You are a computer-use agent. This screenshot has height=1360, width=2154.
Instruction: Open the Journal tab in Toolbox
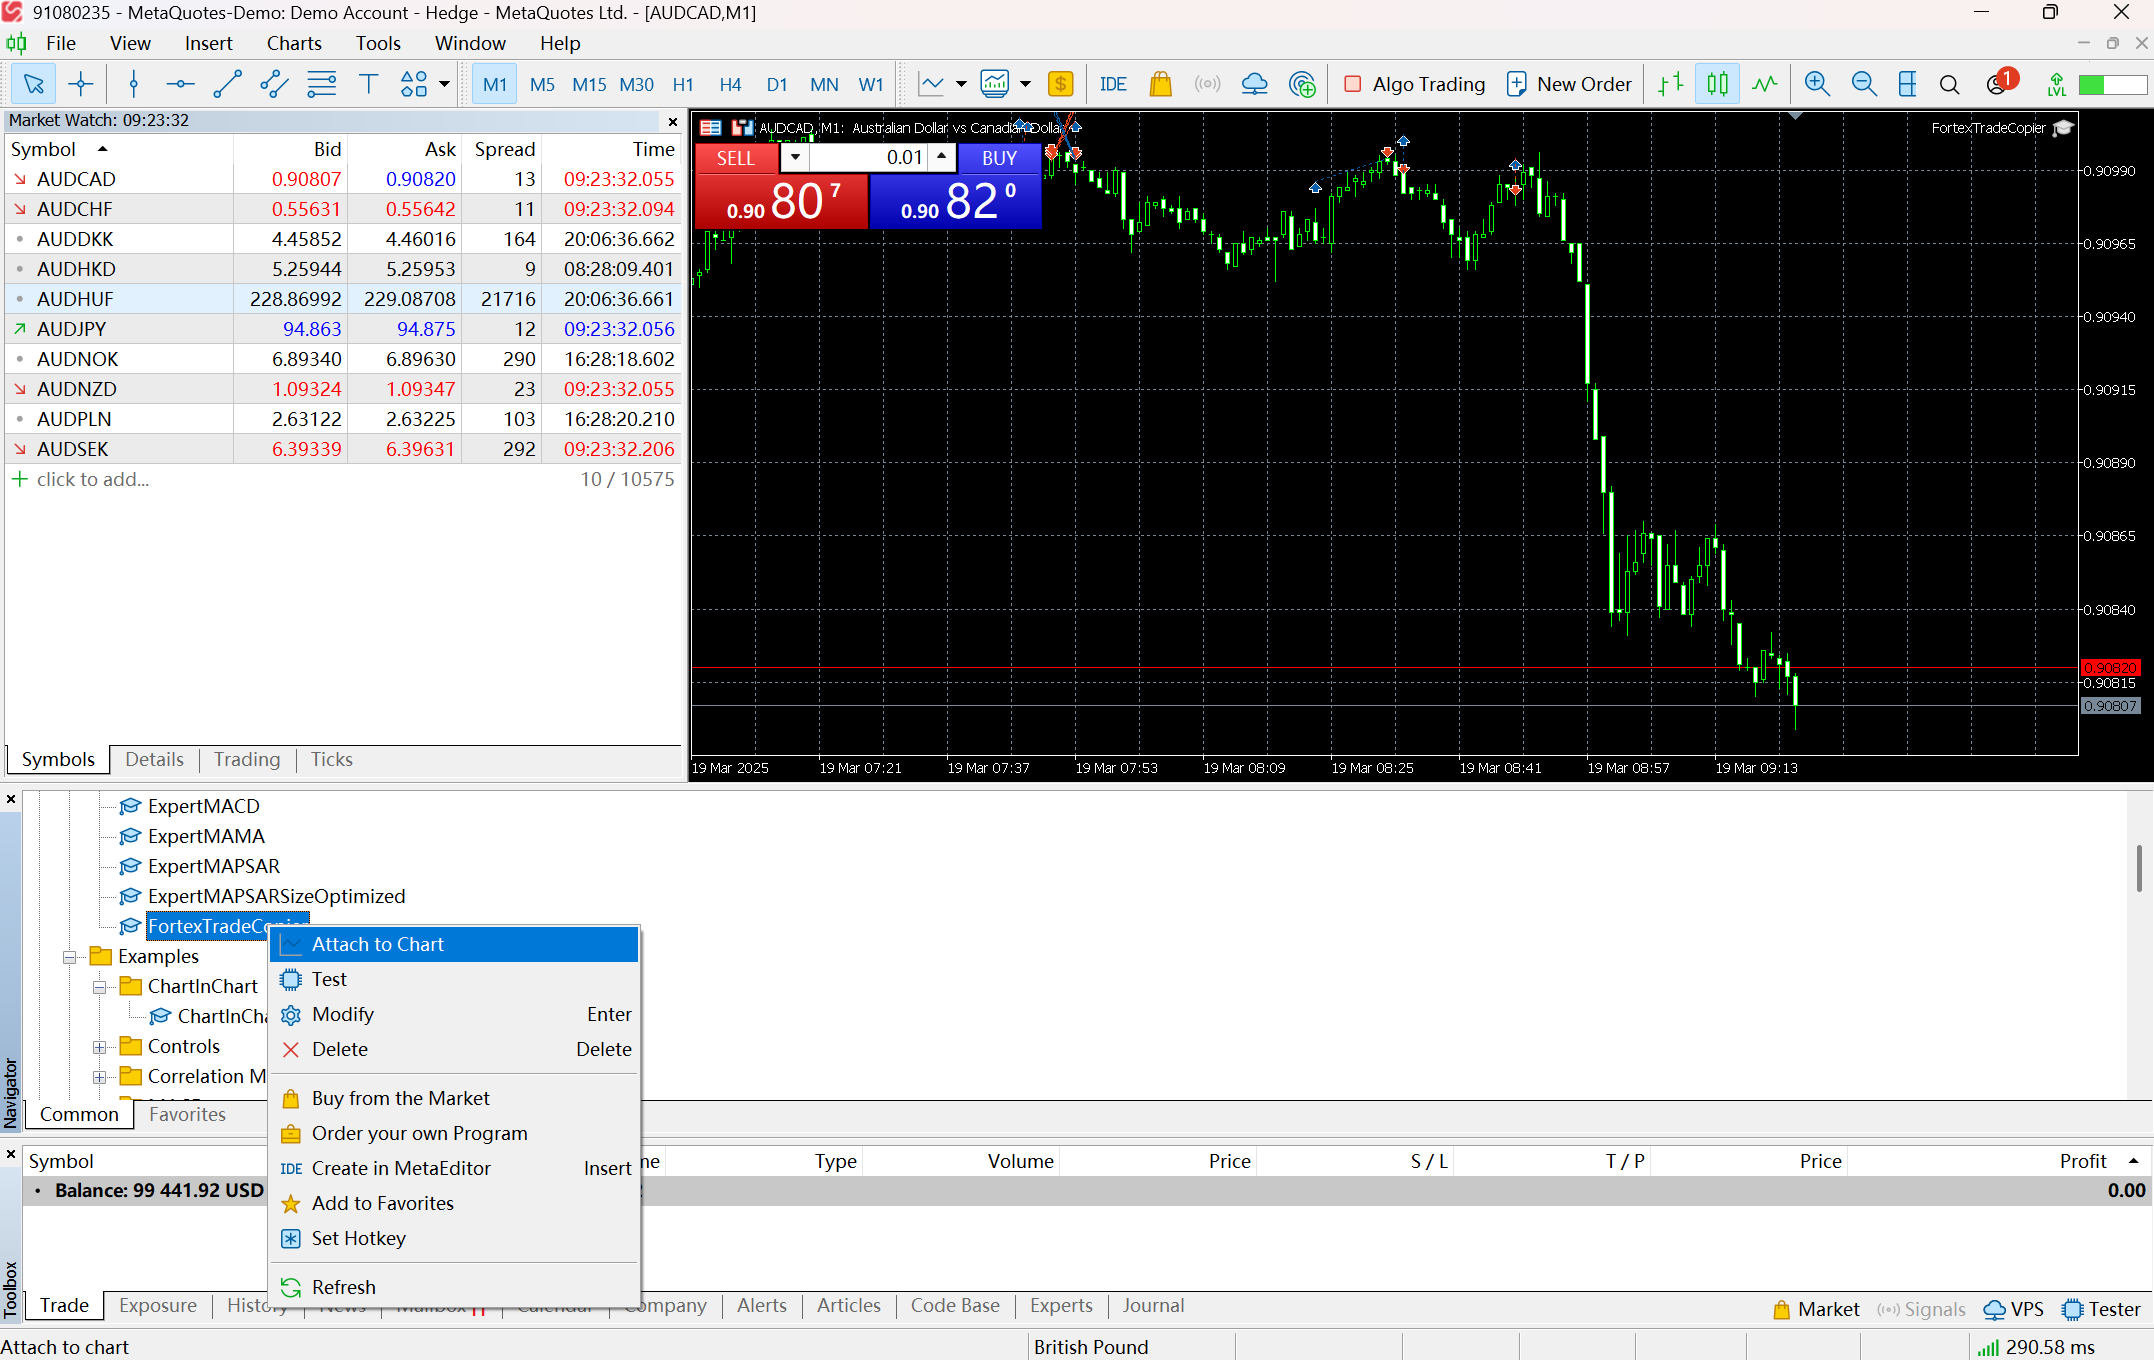click(1152, 1306)
